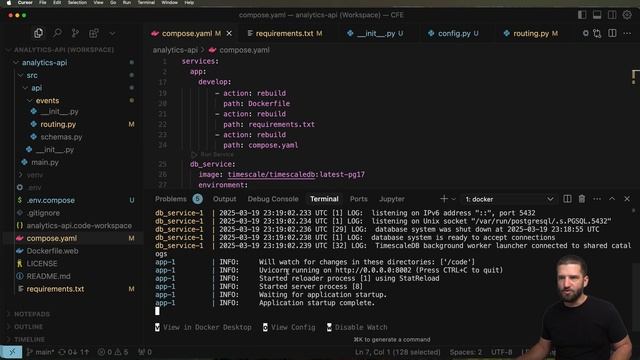Expand the Outline section

[x=28, y=327]
